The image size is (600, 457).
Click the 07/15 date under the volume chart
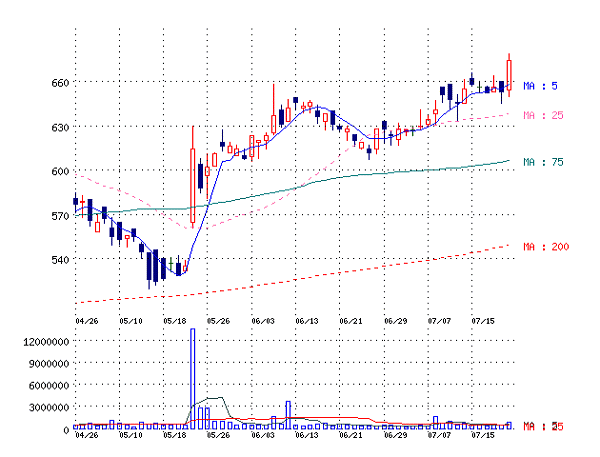483,435
